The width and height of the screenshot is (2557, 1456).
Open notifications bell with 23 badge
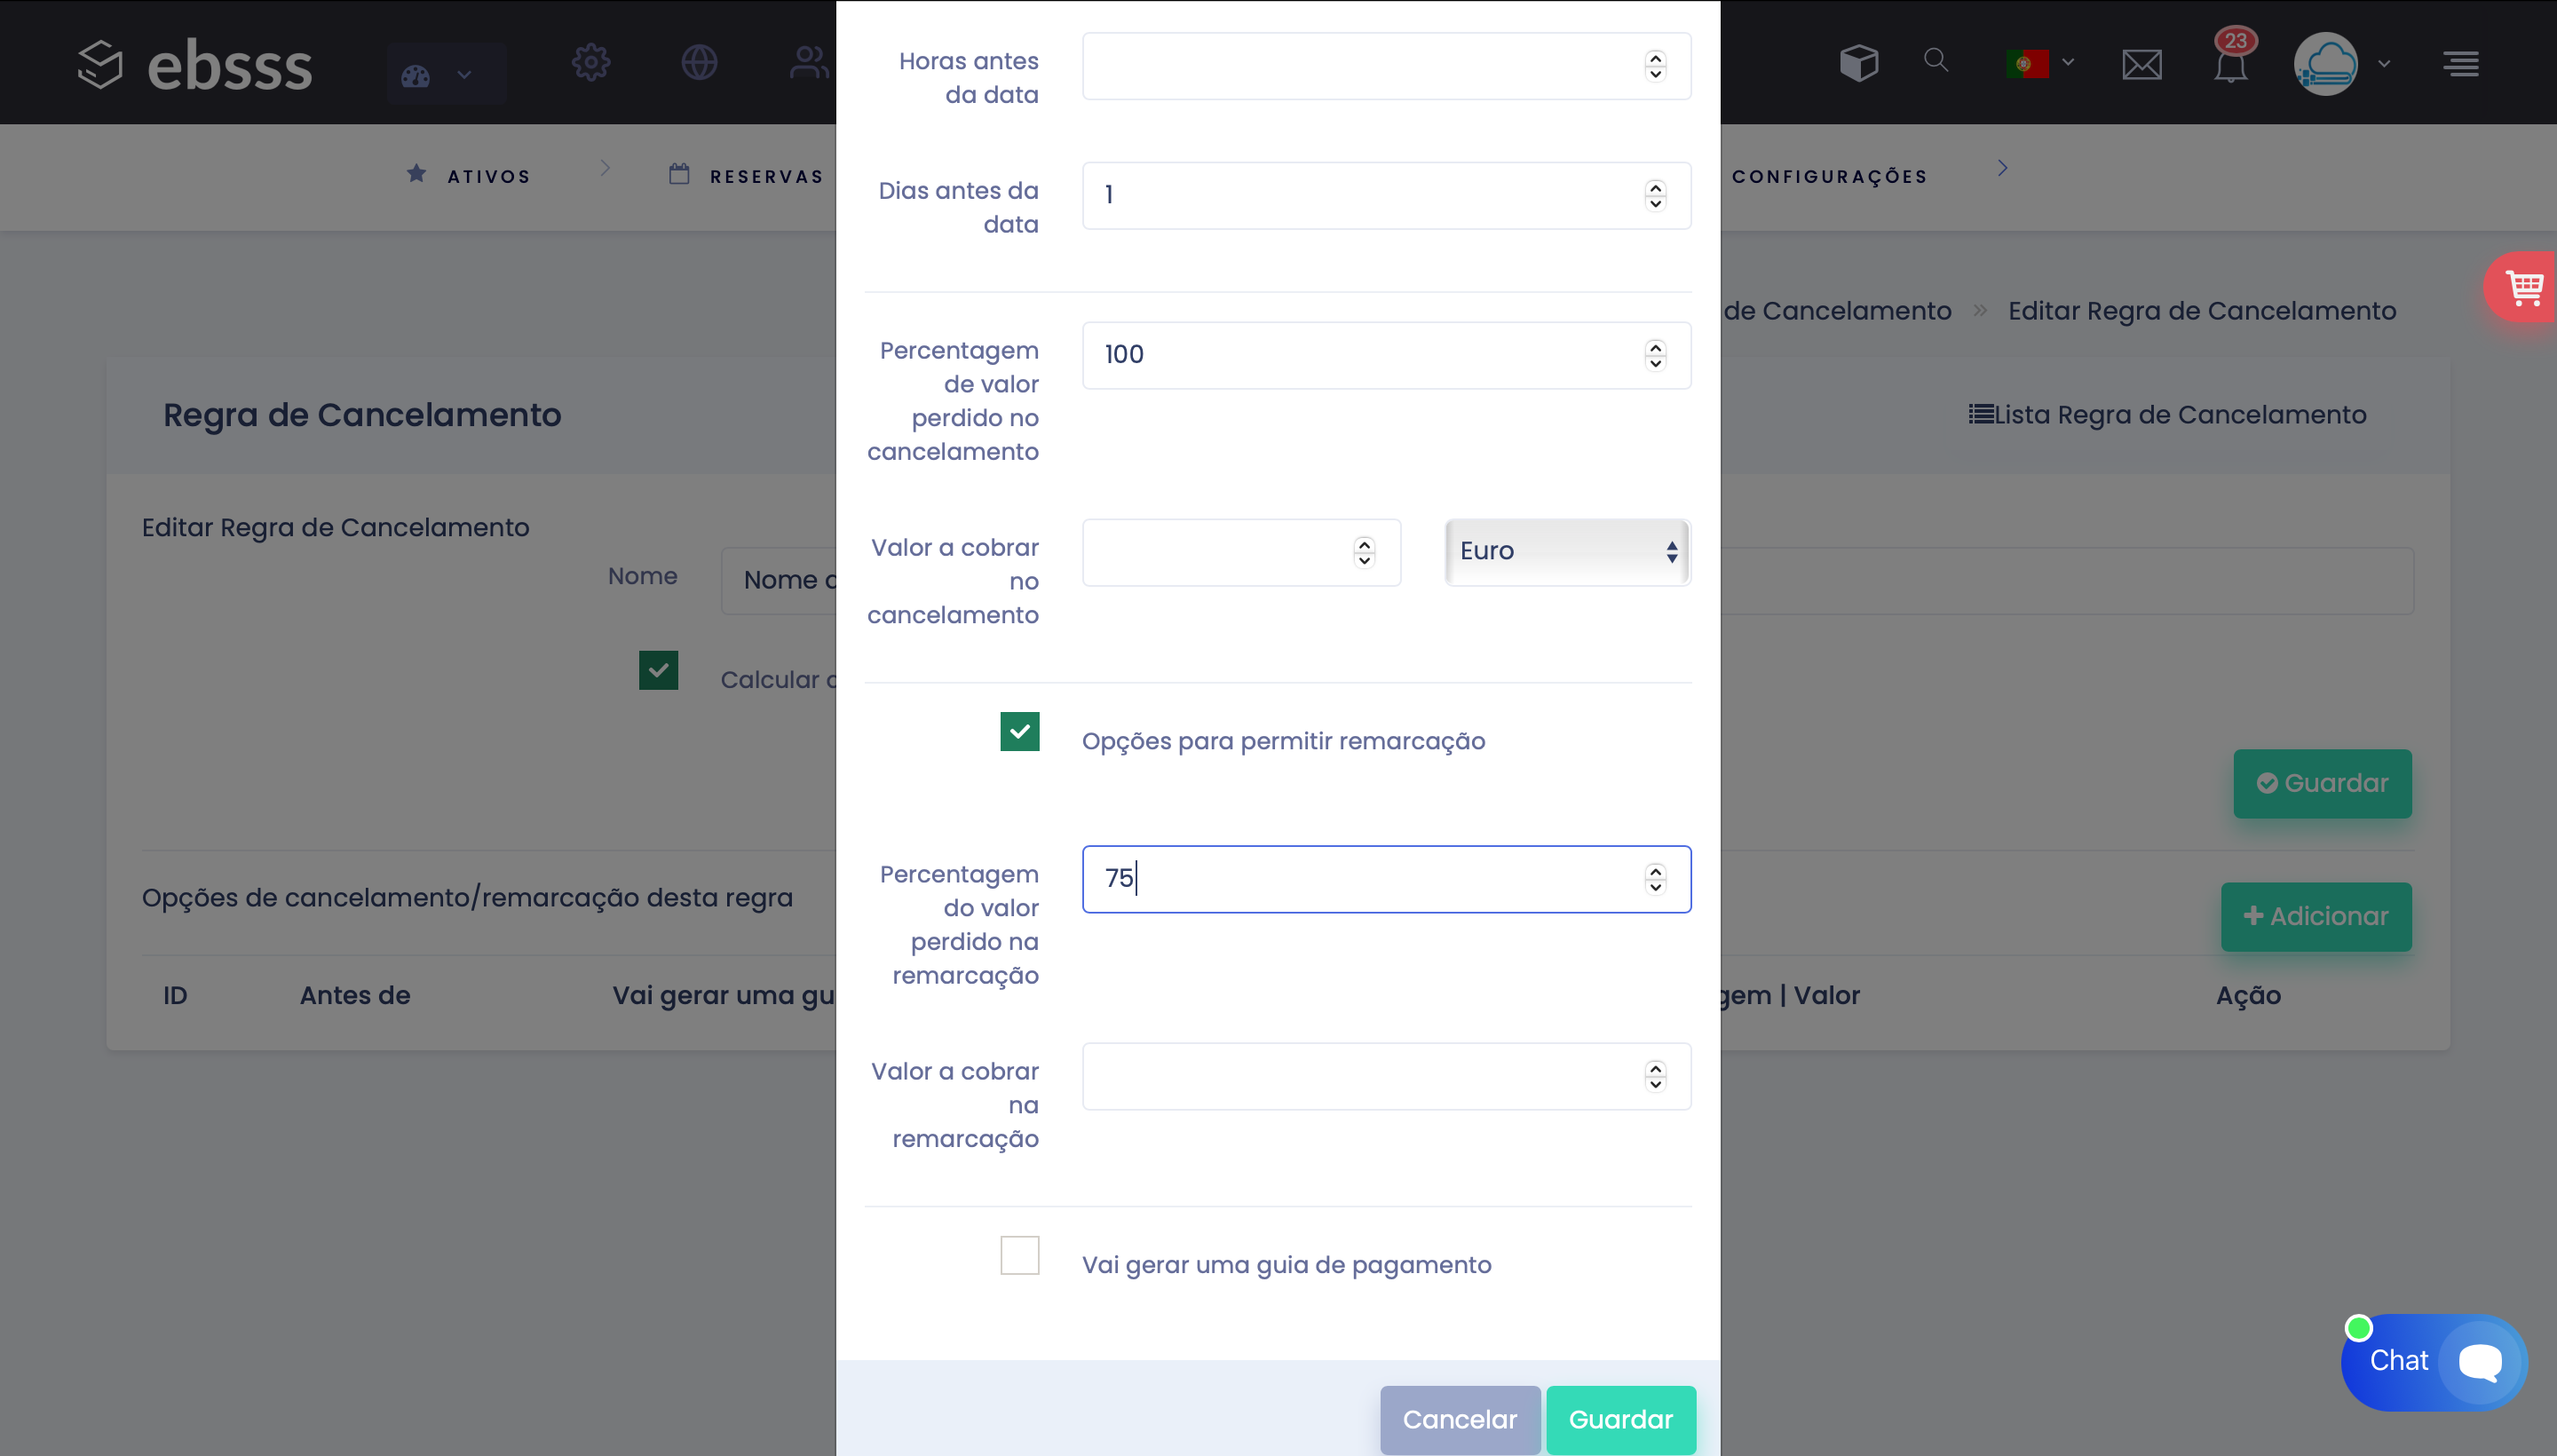tap(2231, 65)
